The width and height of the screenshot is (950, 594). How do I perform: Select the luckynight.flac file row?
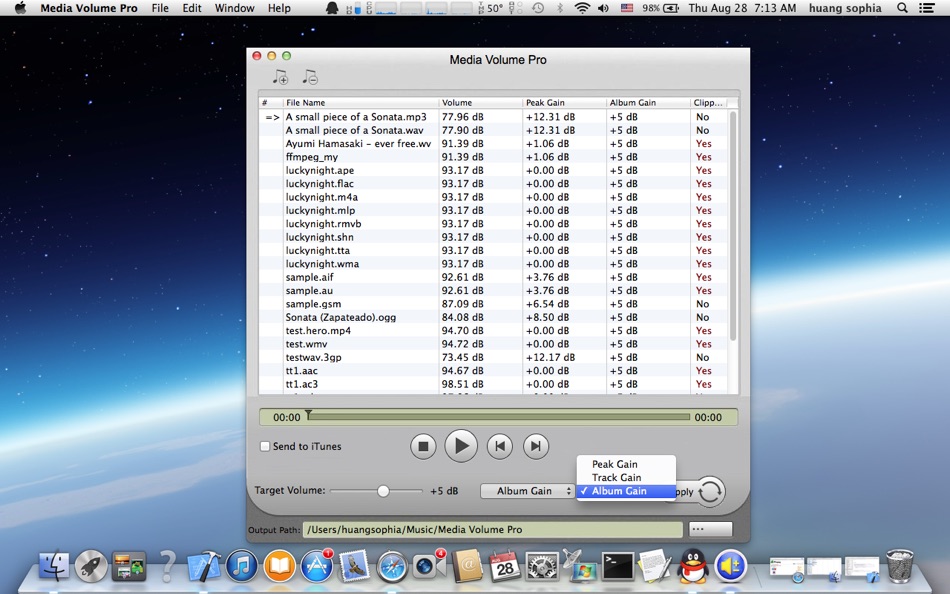click(x=494, y=184)
